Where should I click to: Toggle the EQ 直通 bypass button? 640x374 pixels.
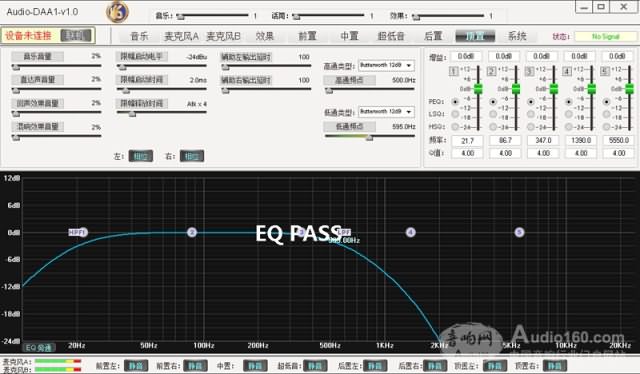39,347
